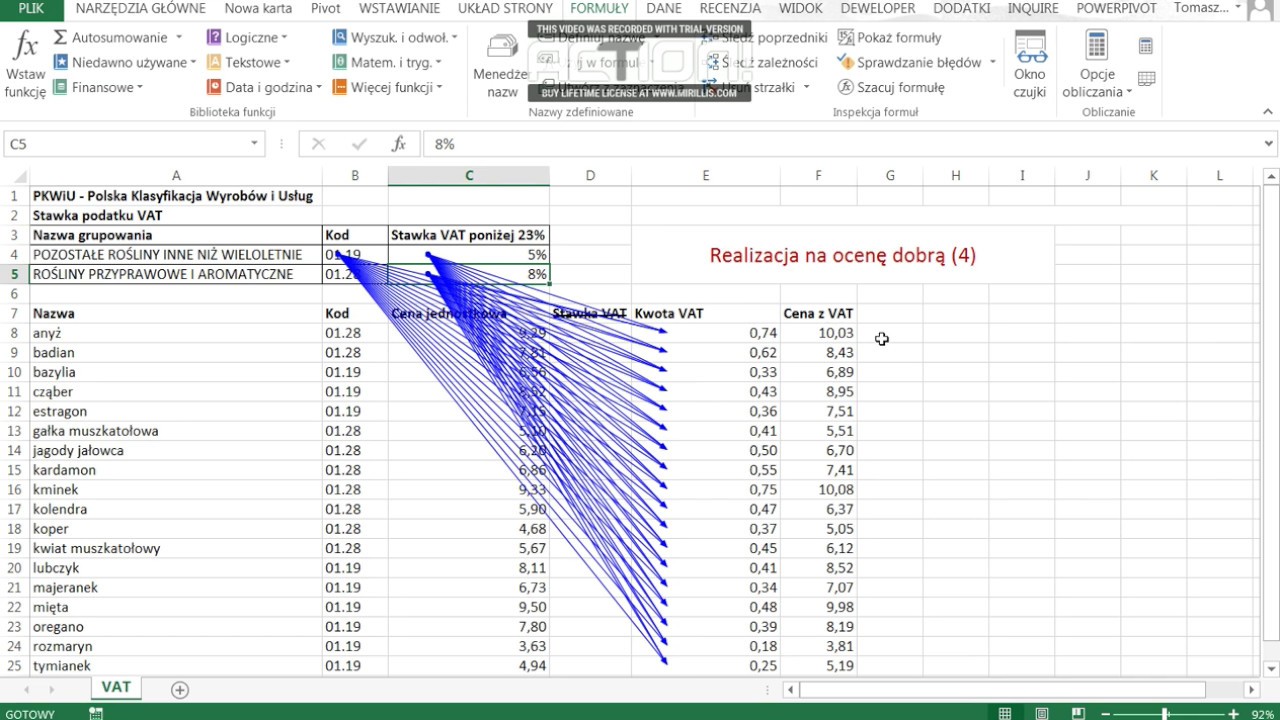Switch to the UKŁAD STRONY tab
The width and height of the screenshot is (1280, 720).
[x=505, y=8]
